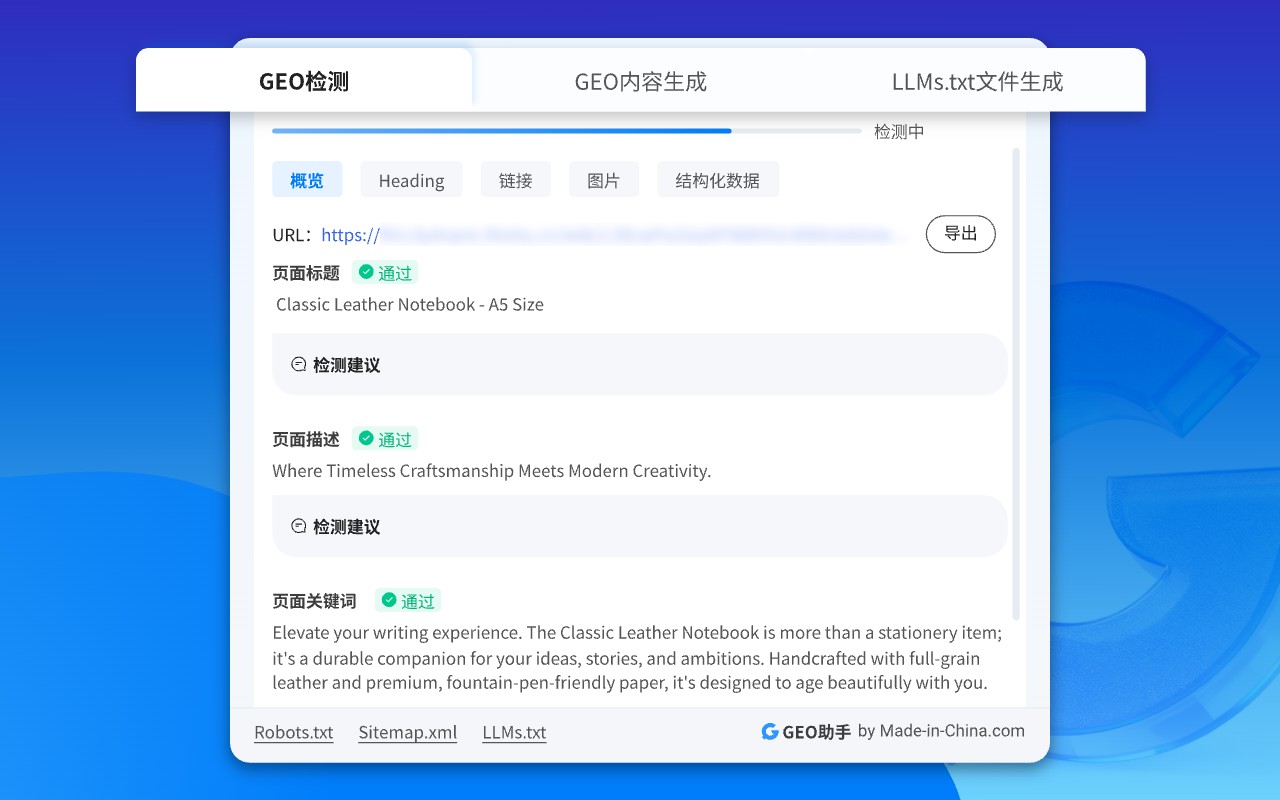
Task: Click the green checkmark on 页面关键词 pass badge
Action: 391,600
